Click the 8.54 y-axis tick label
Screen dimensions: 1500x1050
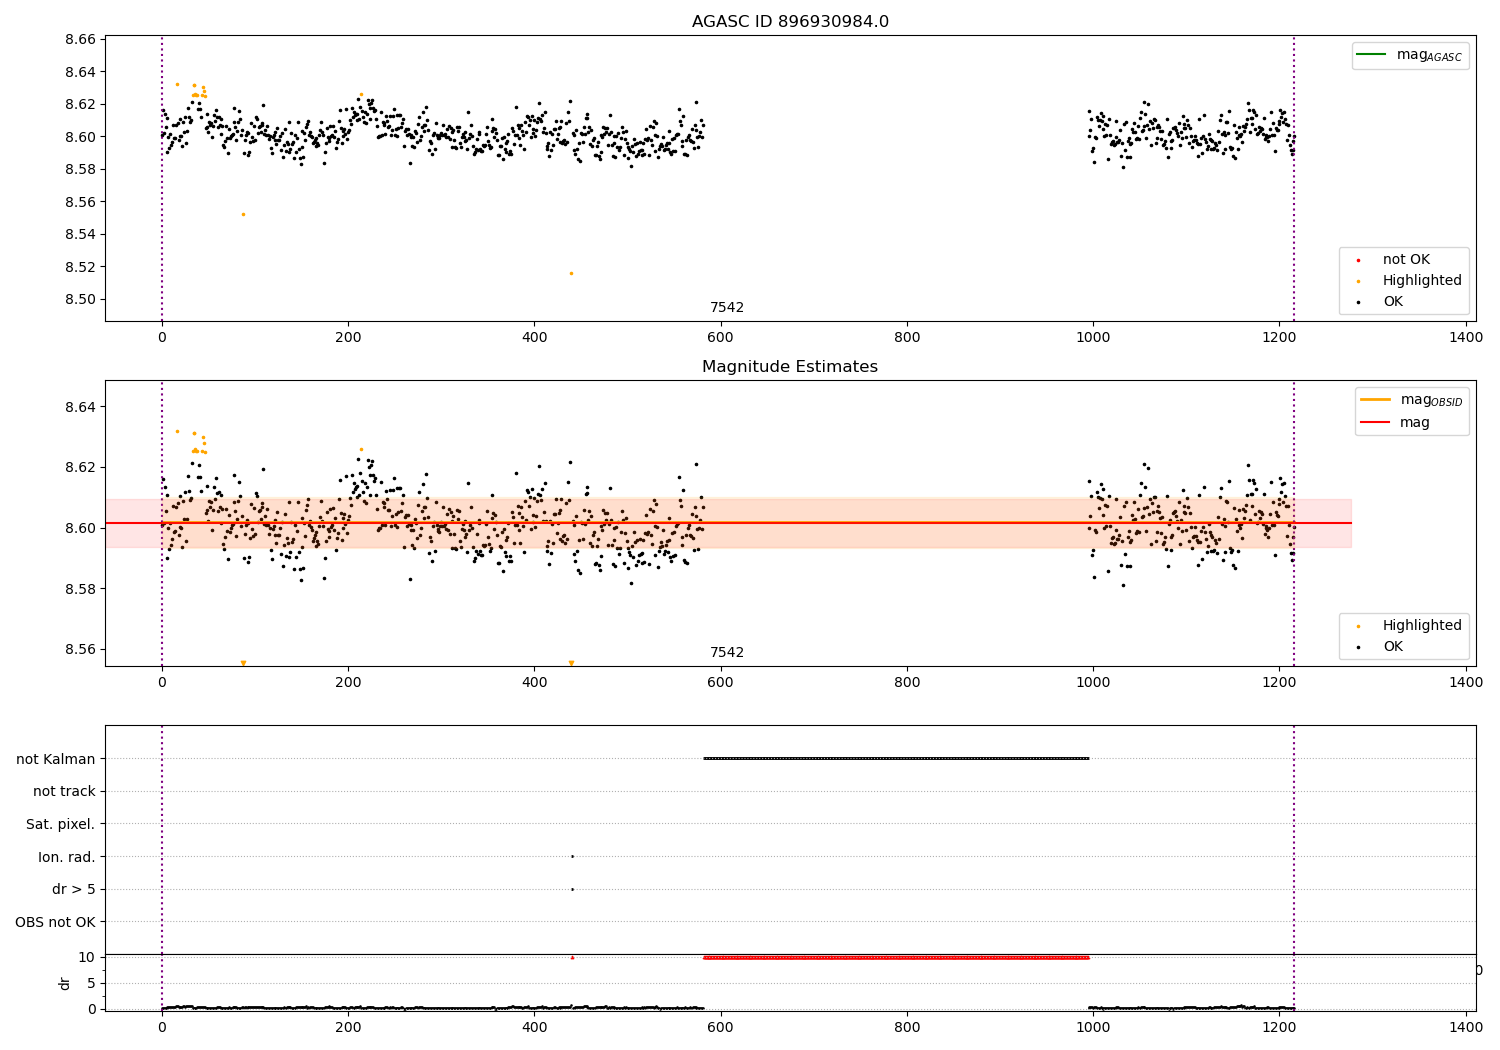tap(79, 235)
